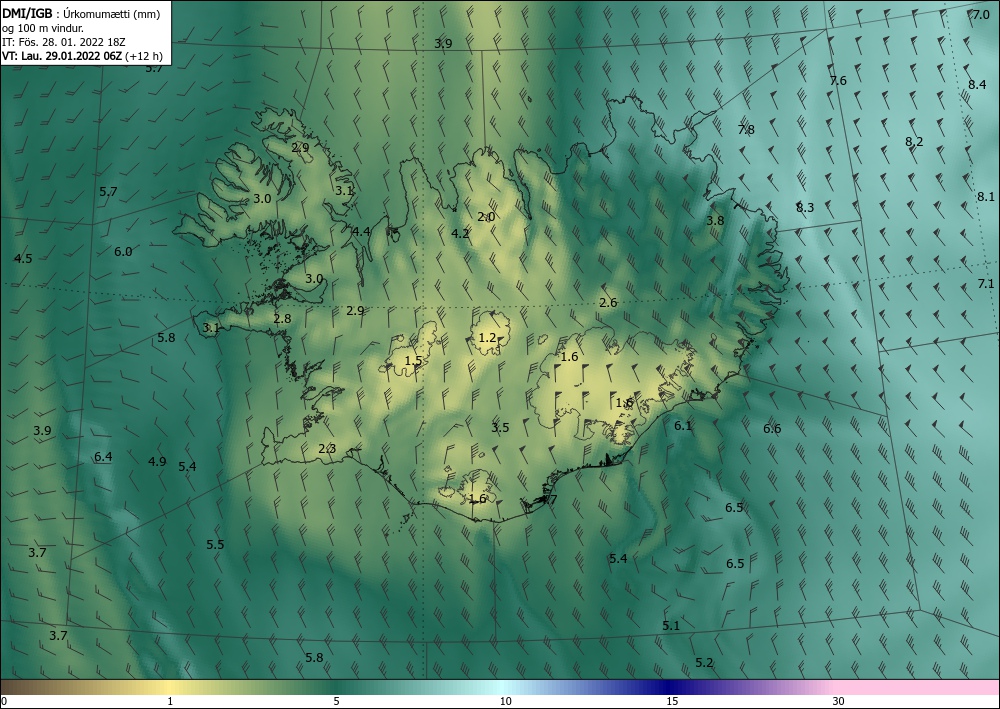Screen dimensions: 1000x709
Task: Click the 5.1 precipitation value
Action: click(671, 625)
